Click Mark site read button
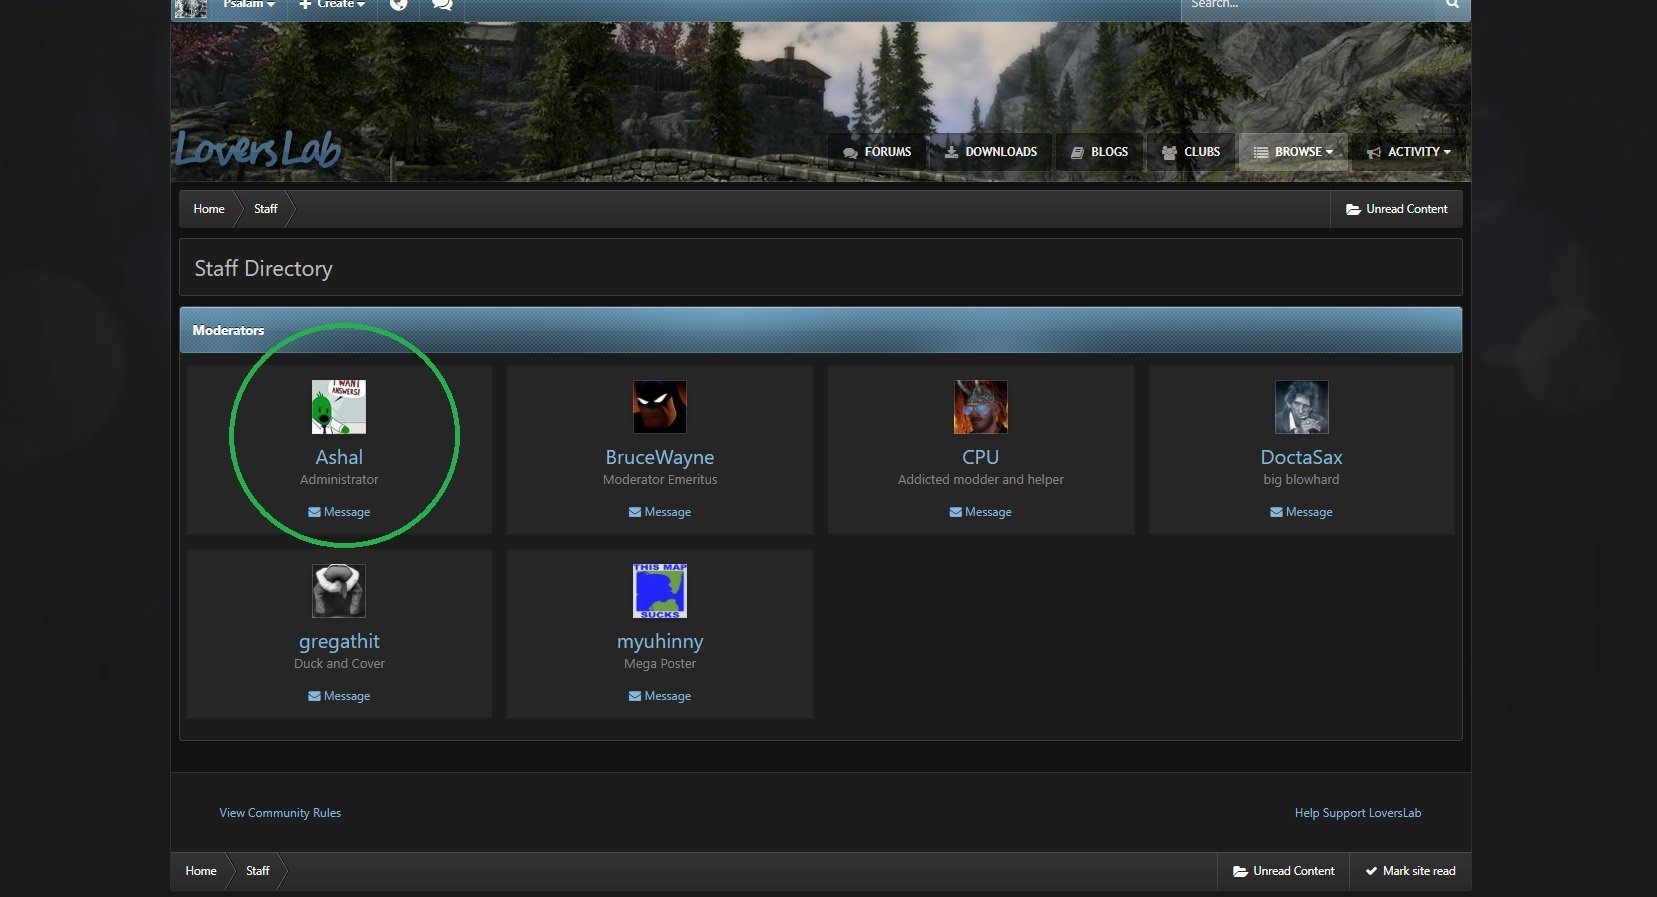Image resolution: width=1657 pixels, height=897 pixels. [1410, 871]
